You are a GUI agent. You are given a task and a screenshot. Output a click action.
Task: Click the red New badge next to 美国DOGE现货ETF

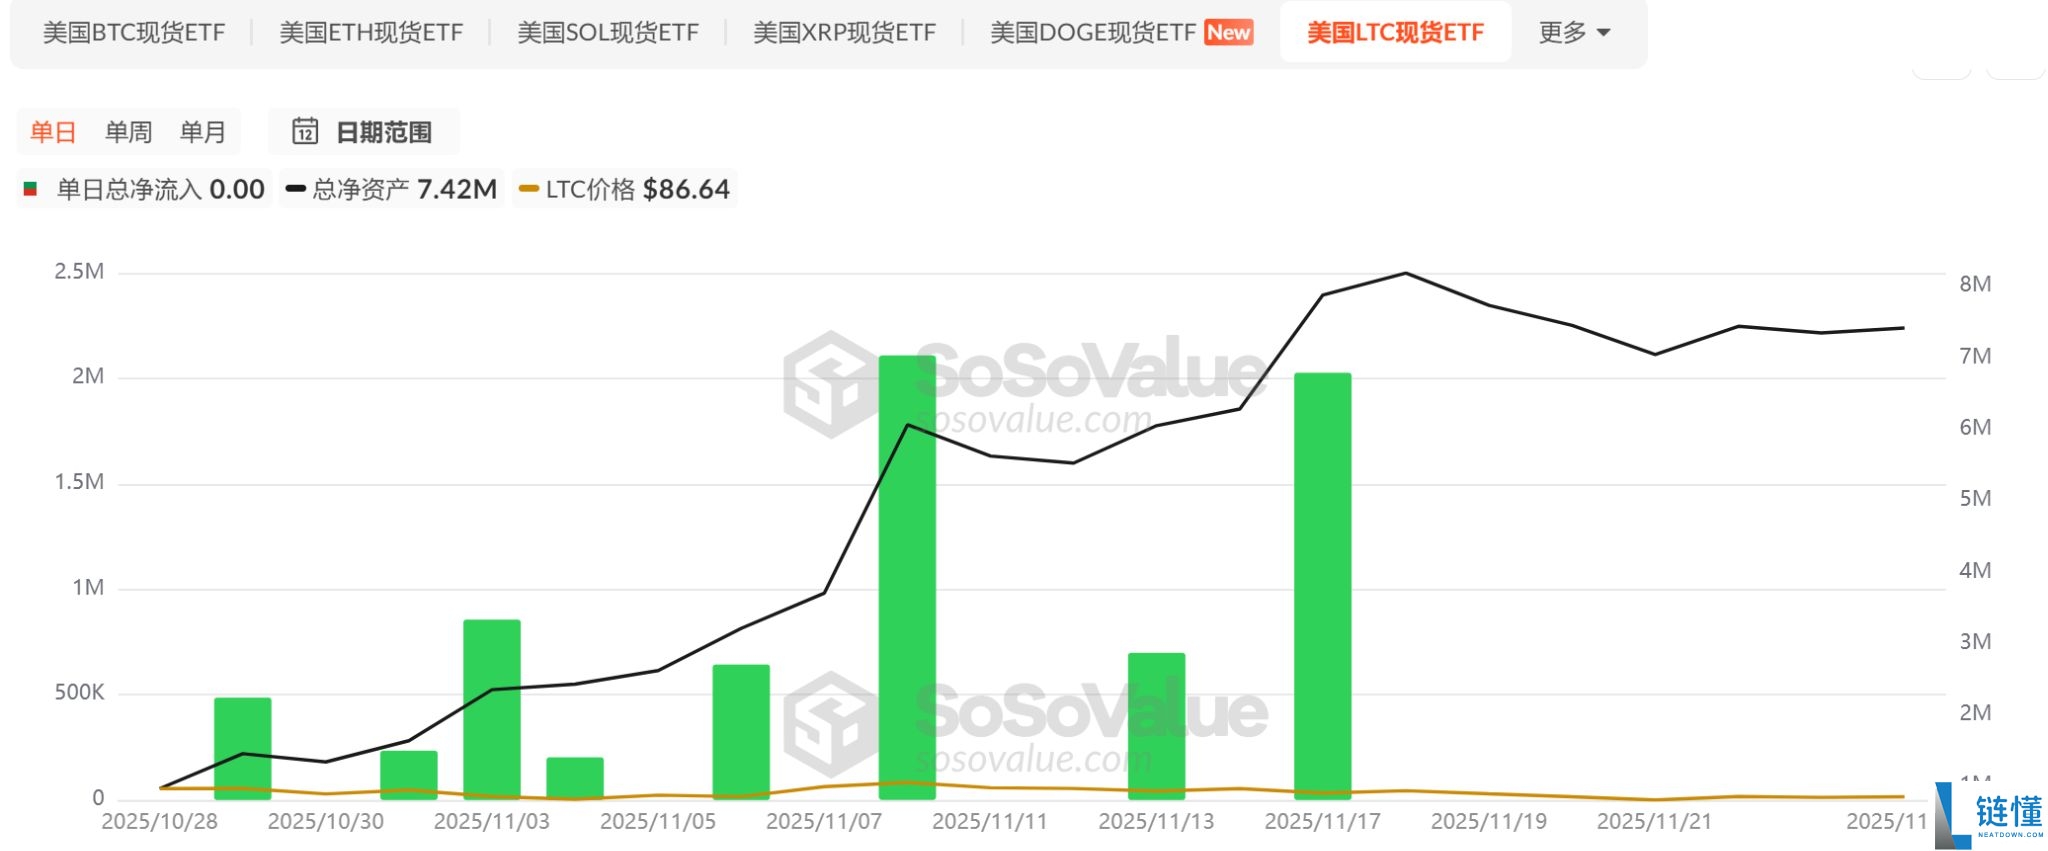(1226, 32)
